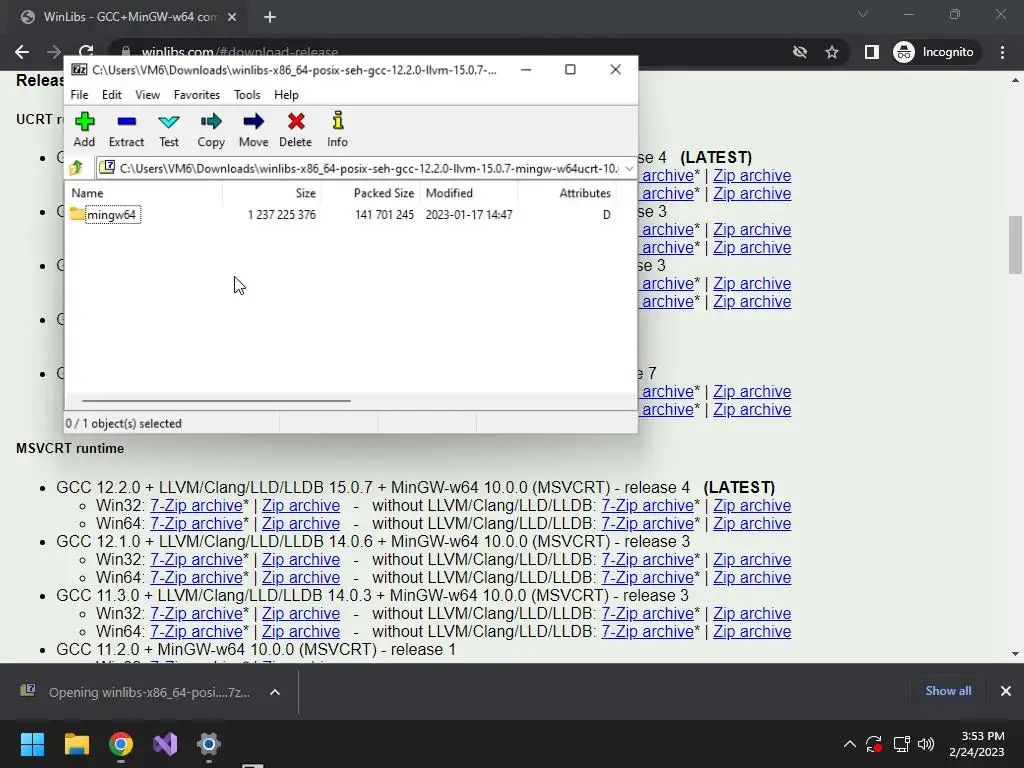Reload the WinLibs page
Image resolution: width=1024 pixels, height=768 pixels.
click(x=86, y=50)
